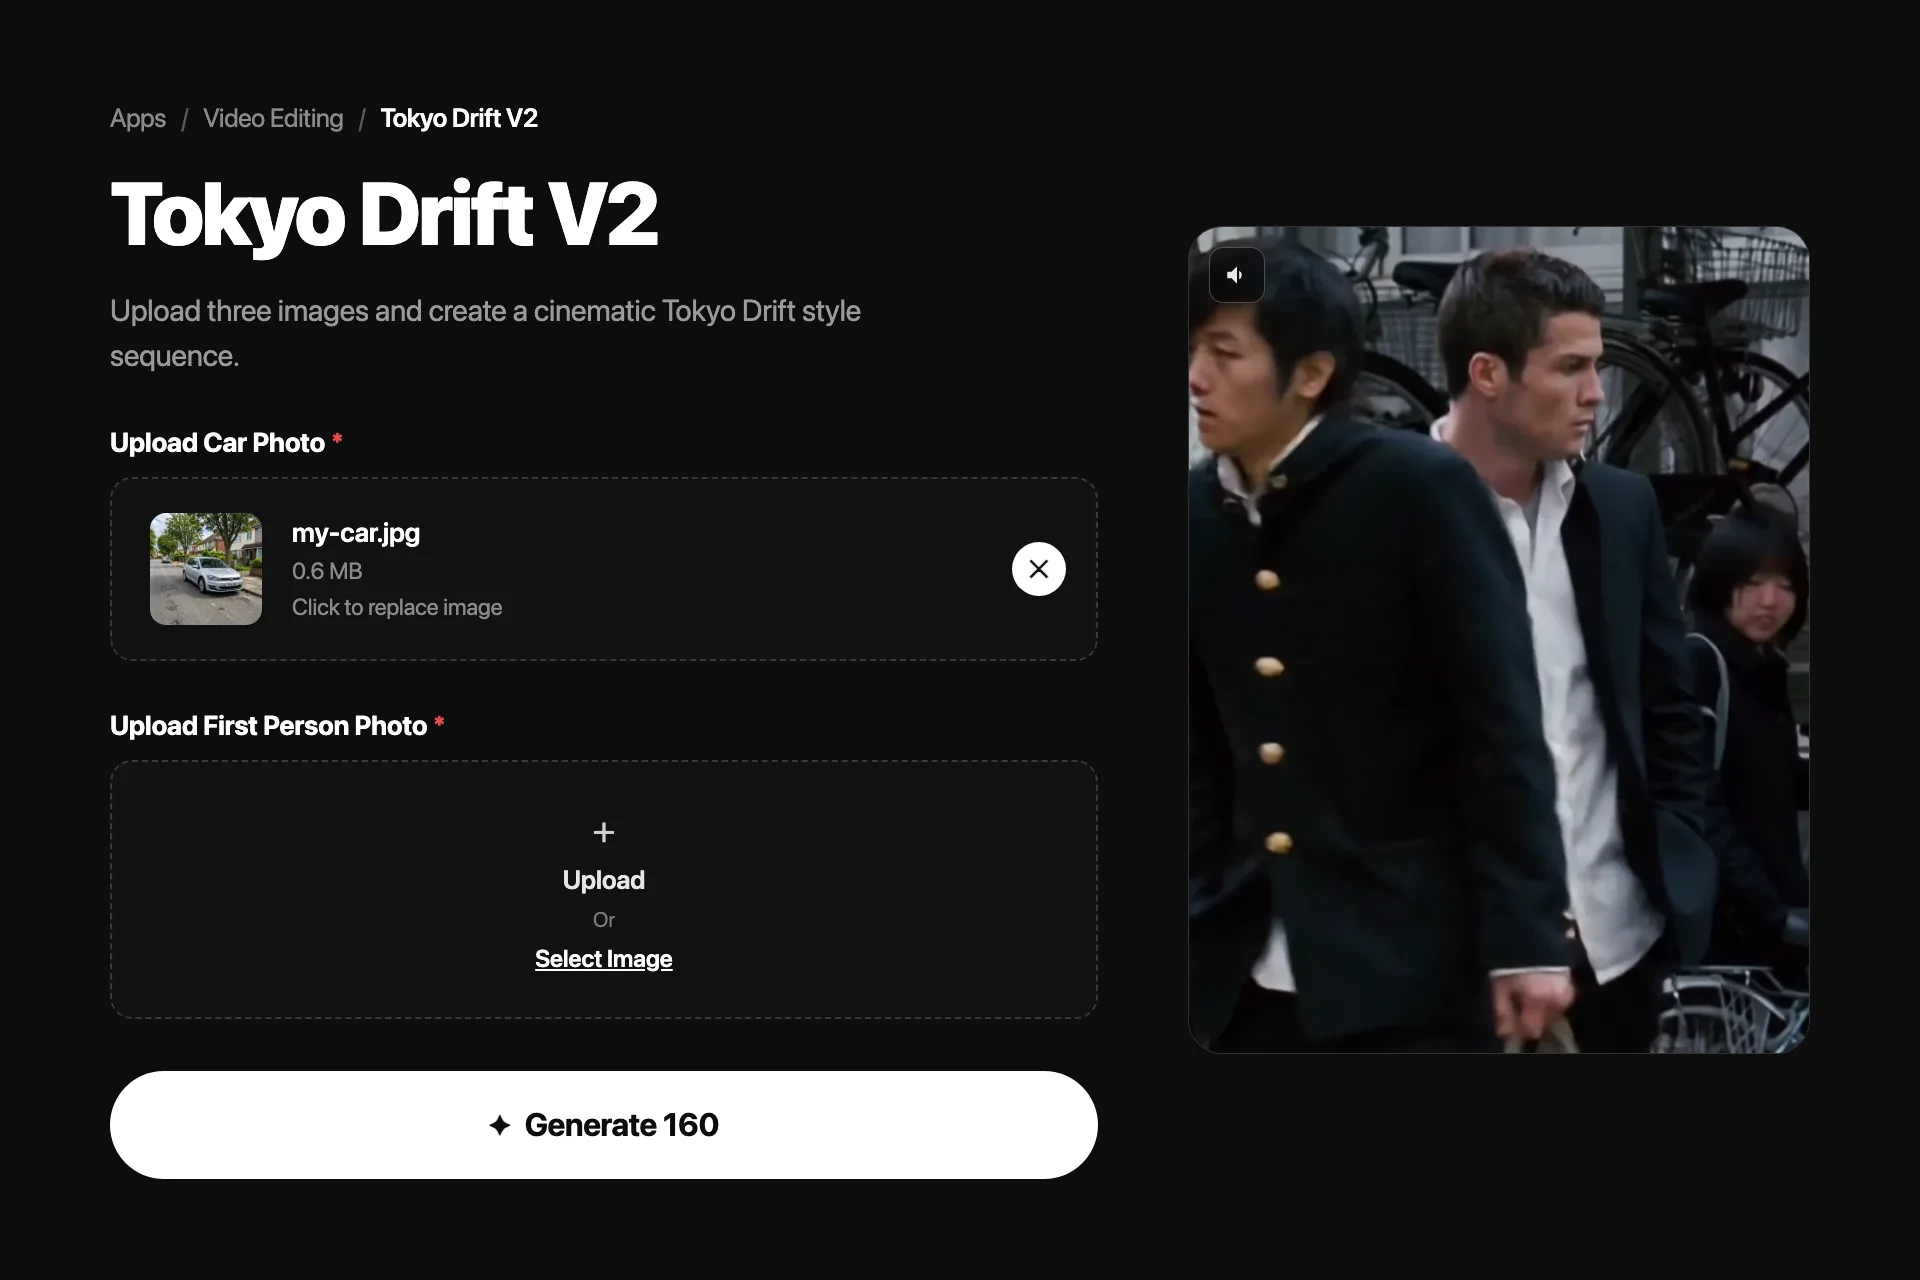This screenshot has height=1280, width=1920.
Task: Open the Apps breadcrumb link
Action: tap(138, 118)
